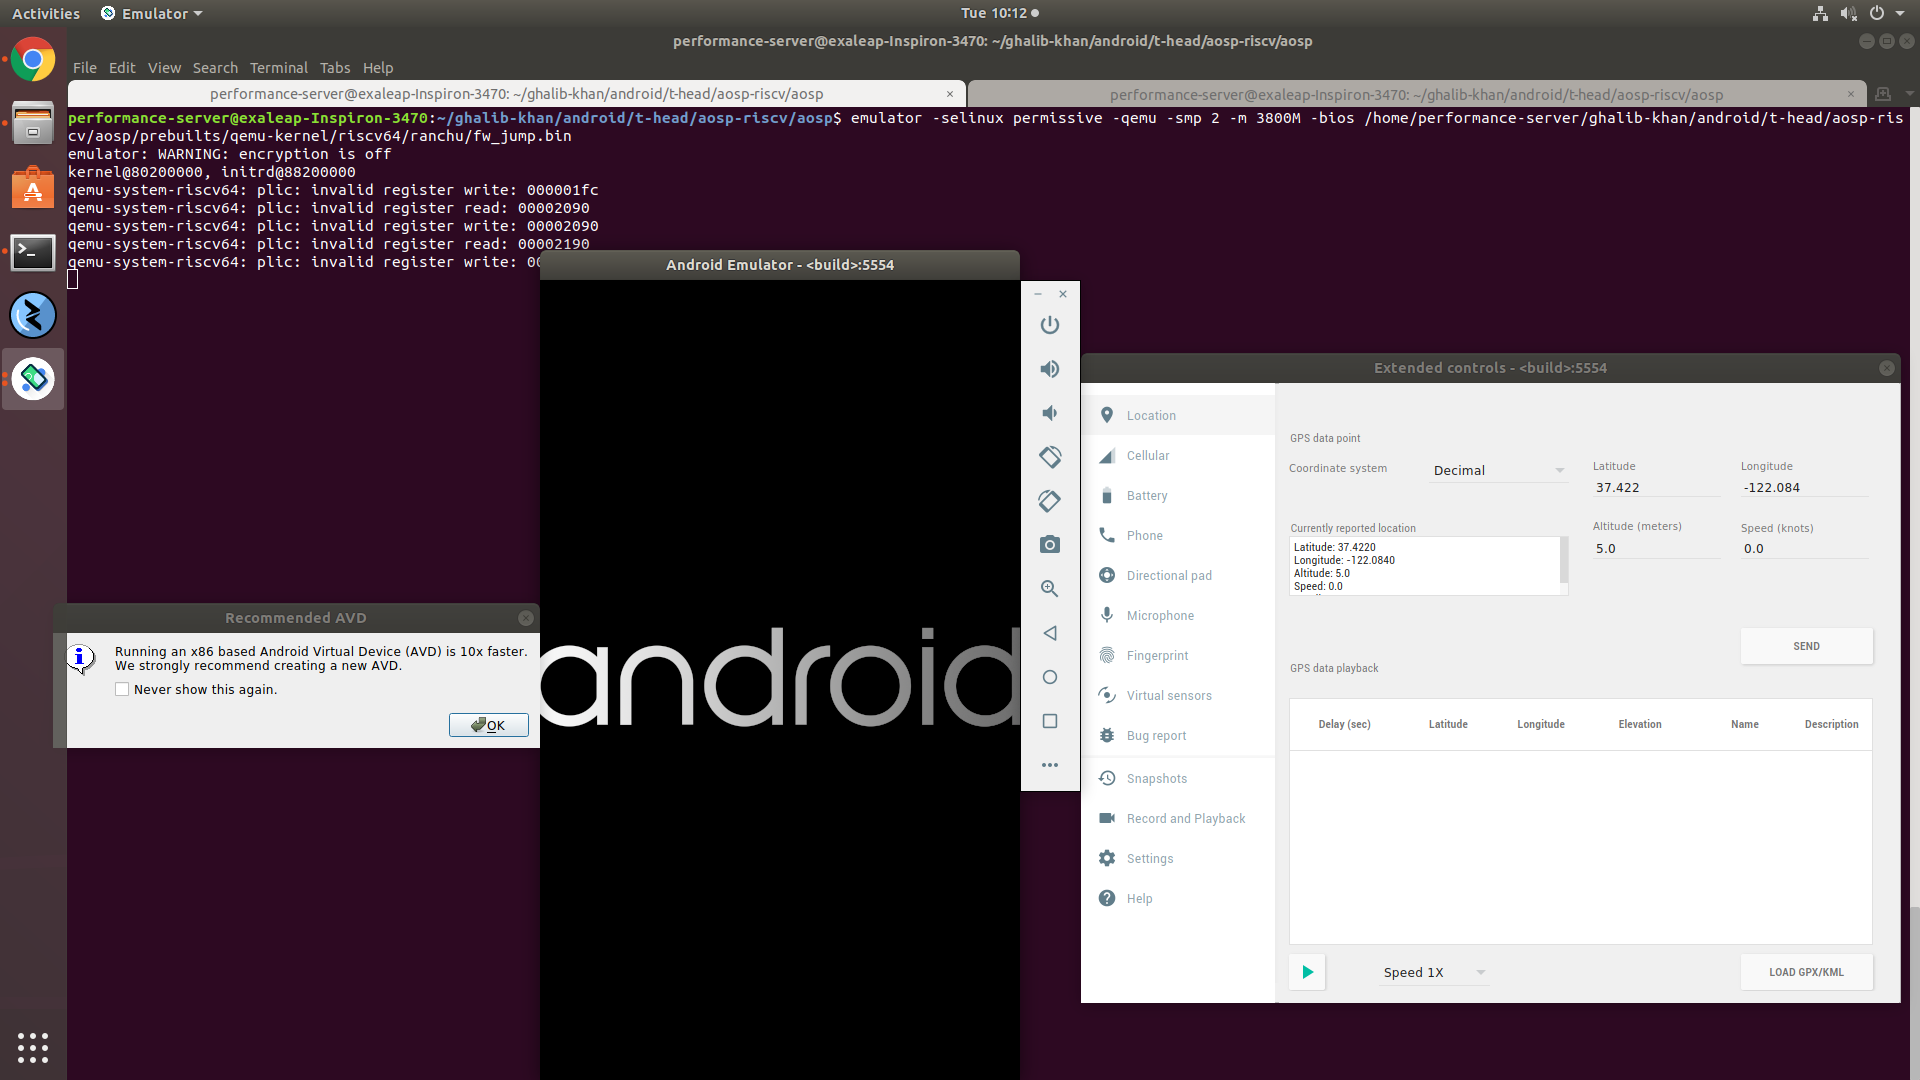Check Never show this again

(122, 689)
